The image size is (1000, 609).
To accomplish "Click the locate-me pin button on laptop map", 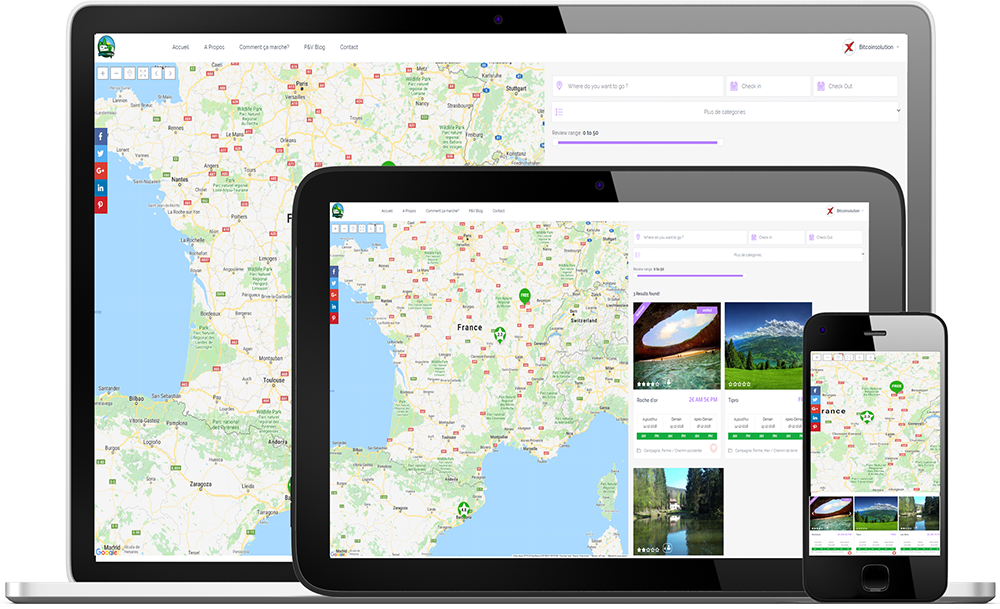I will pos(129,73).
